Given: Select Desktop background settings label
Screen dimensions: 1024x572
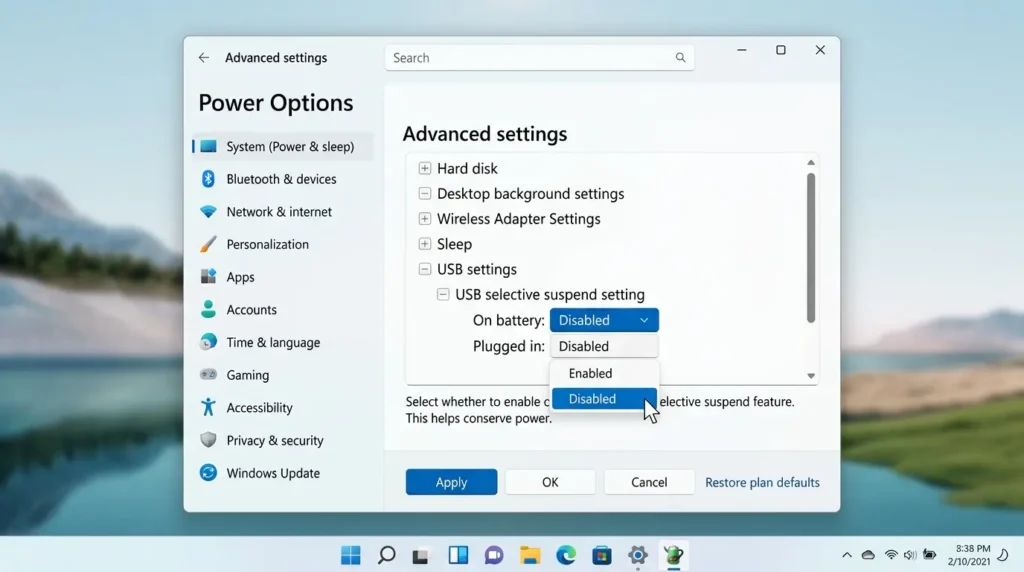Looking at the screenshot, I should coord(530,194).
